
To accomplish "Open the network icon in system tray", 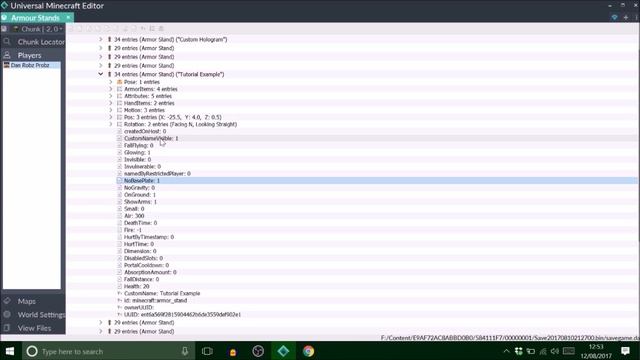I will pos(543,351).
